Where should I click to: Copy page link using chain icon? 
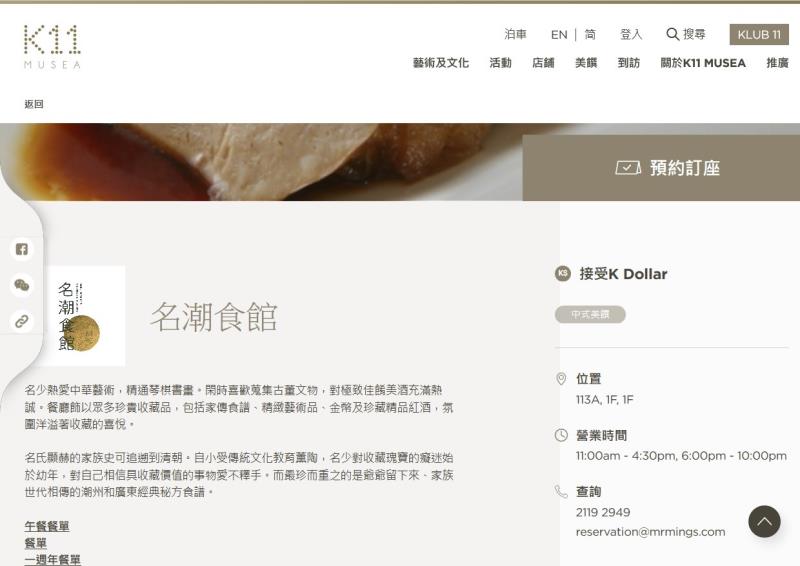coord(21,322)
